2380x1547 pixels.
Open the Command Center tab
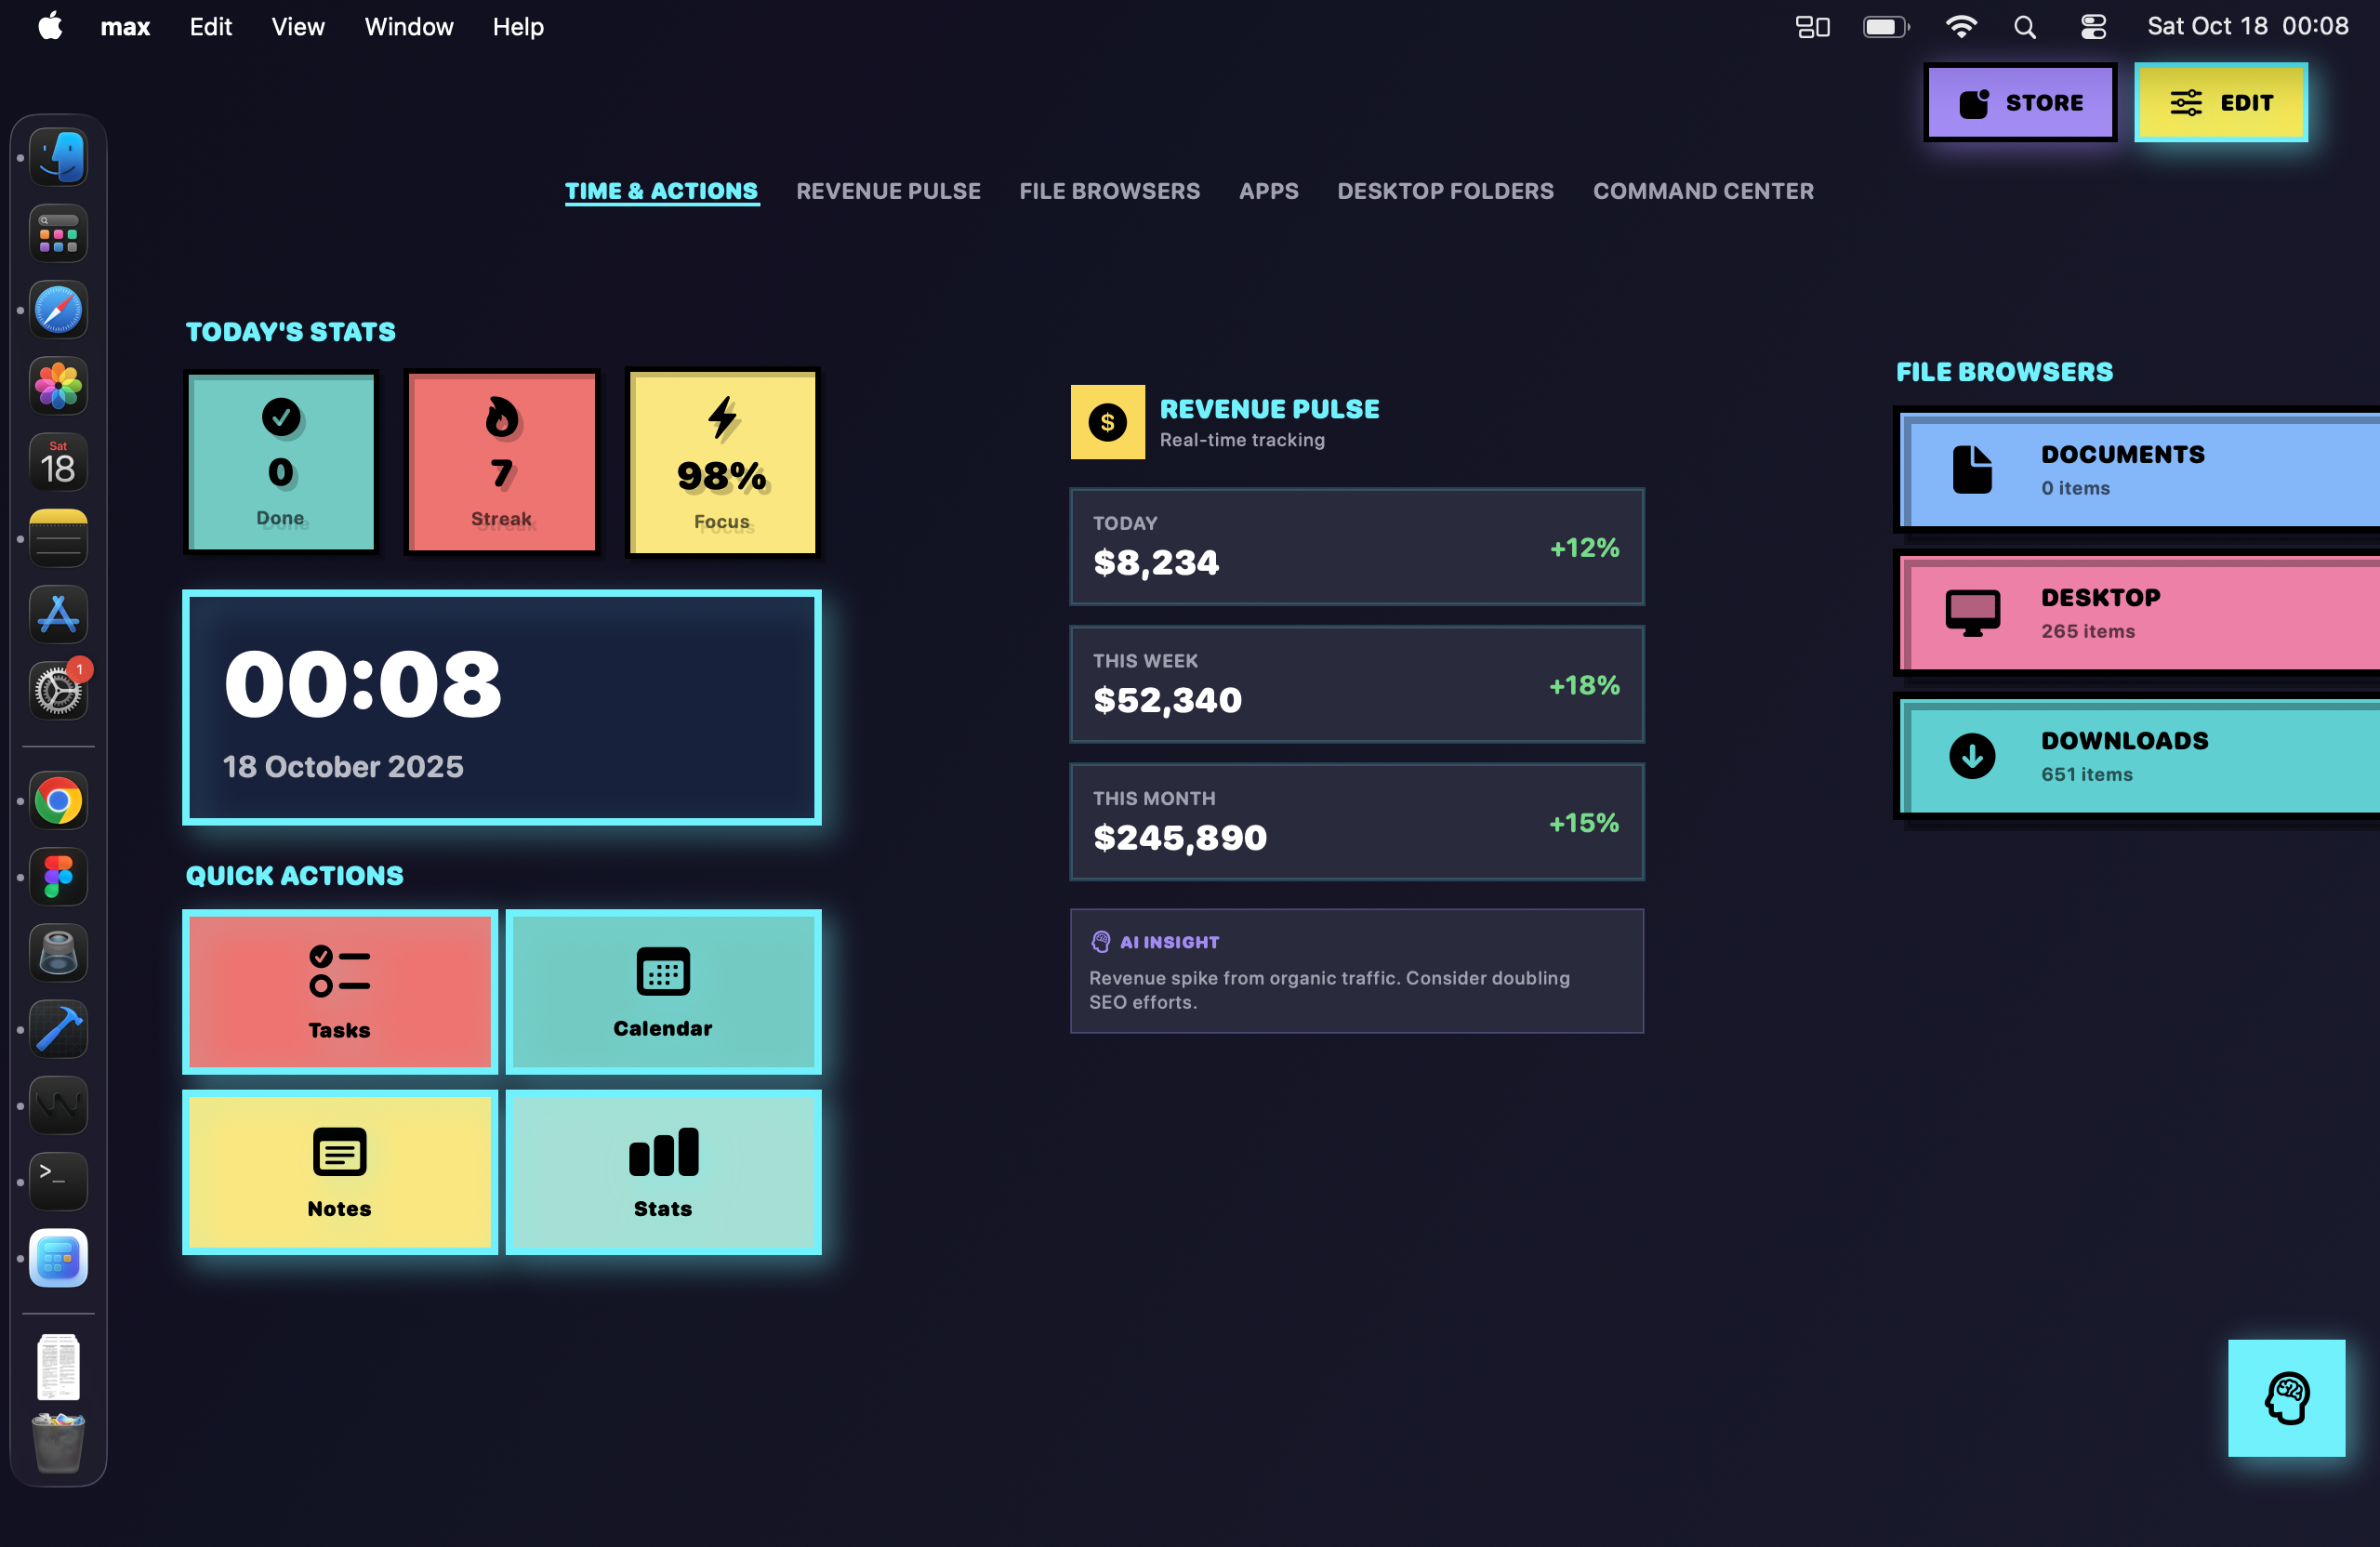coord(1703,191)
